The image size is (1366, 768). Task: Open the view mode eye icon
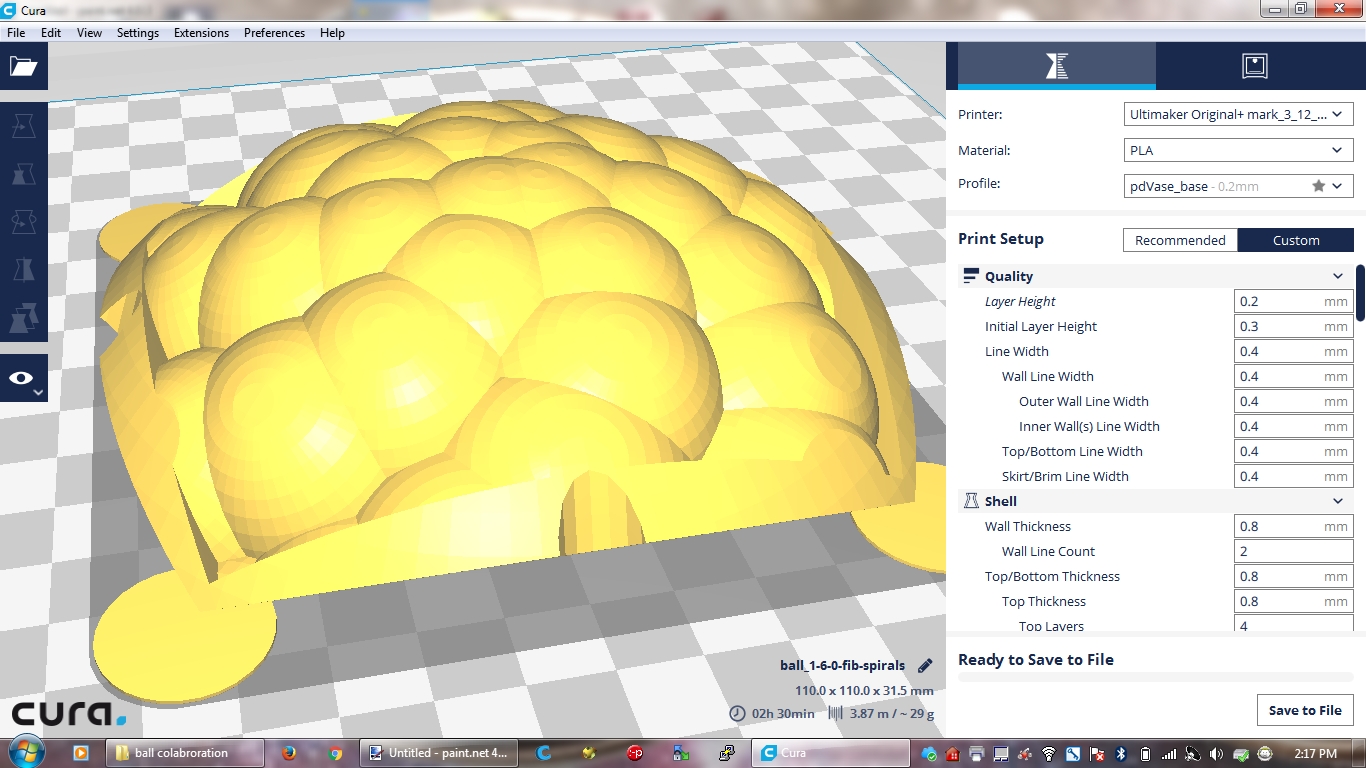tap(22, 378)
